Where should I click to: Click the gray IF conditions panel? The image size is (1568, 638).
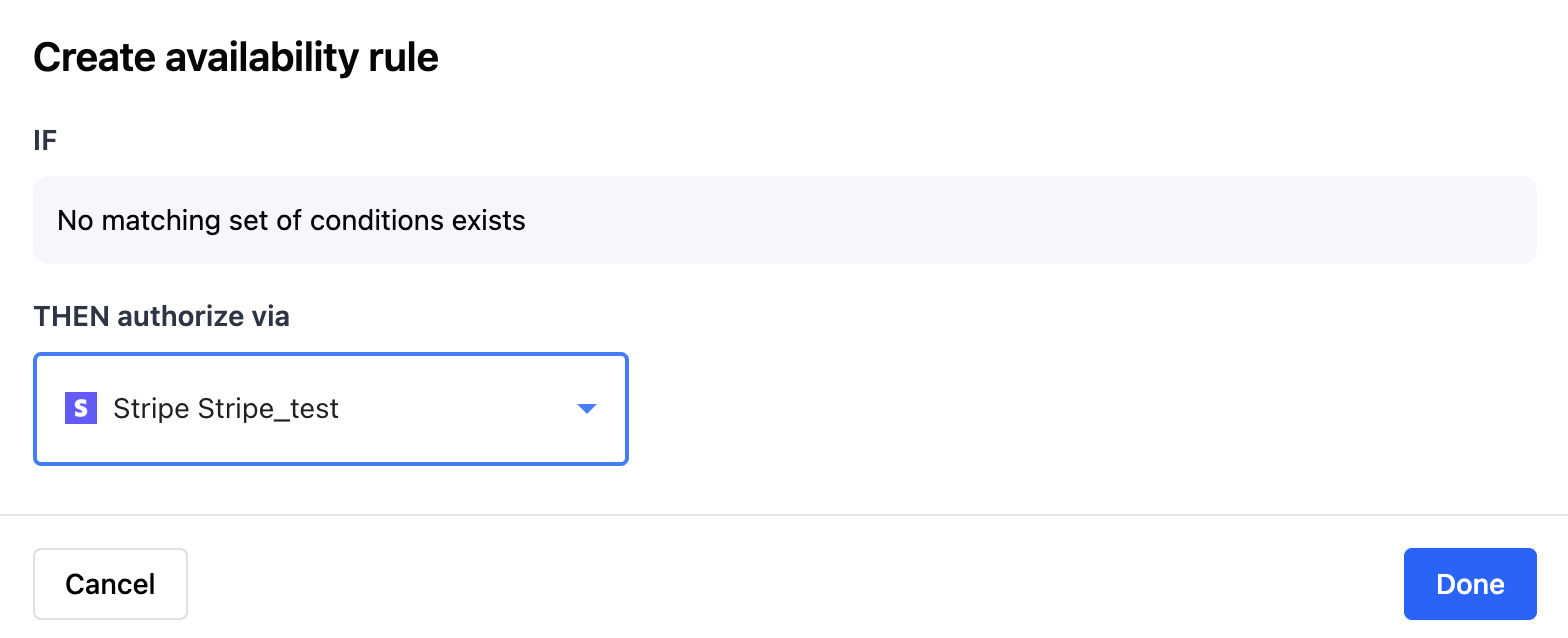tap(785, 220)
